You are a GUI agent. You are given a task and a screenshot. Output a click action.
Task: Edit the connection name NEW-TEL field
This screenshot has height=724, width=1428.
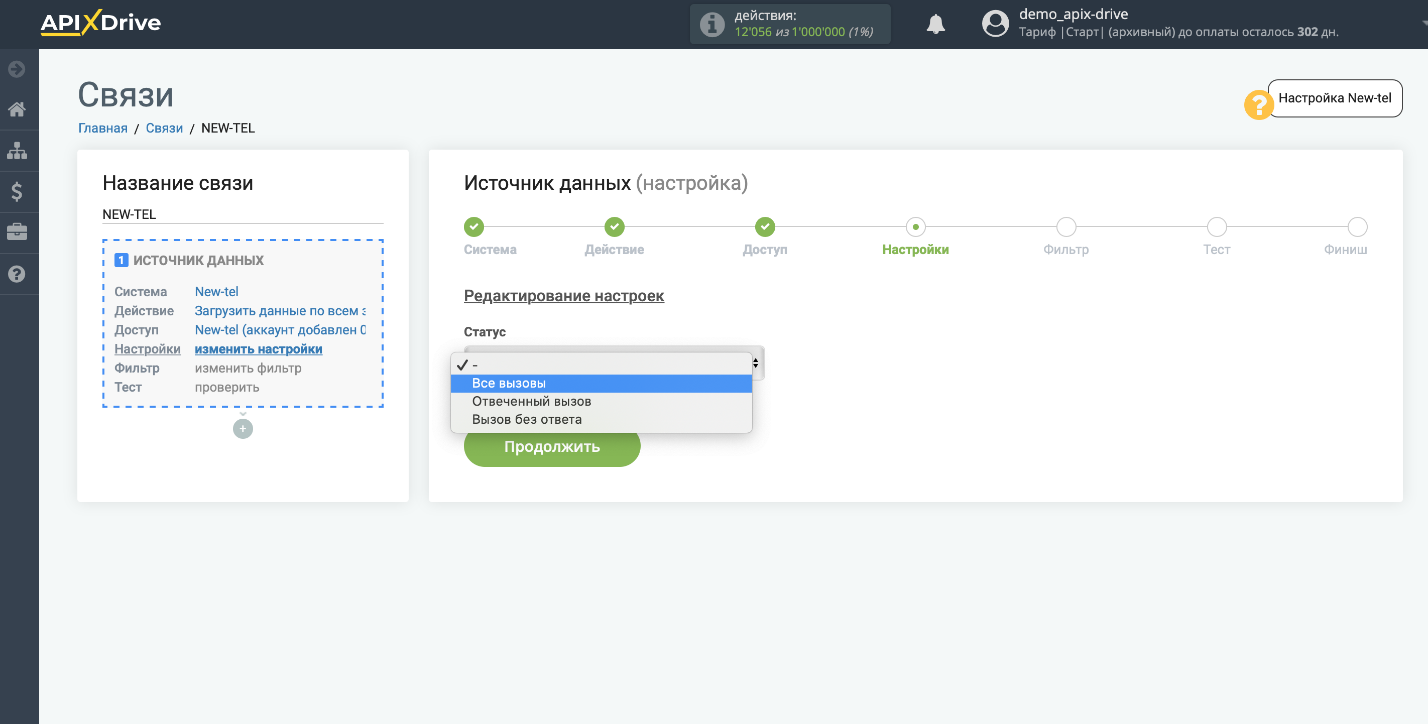pyautogui.click(x=243, y=214)
